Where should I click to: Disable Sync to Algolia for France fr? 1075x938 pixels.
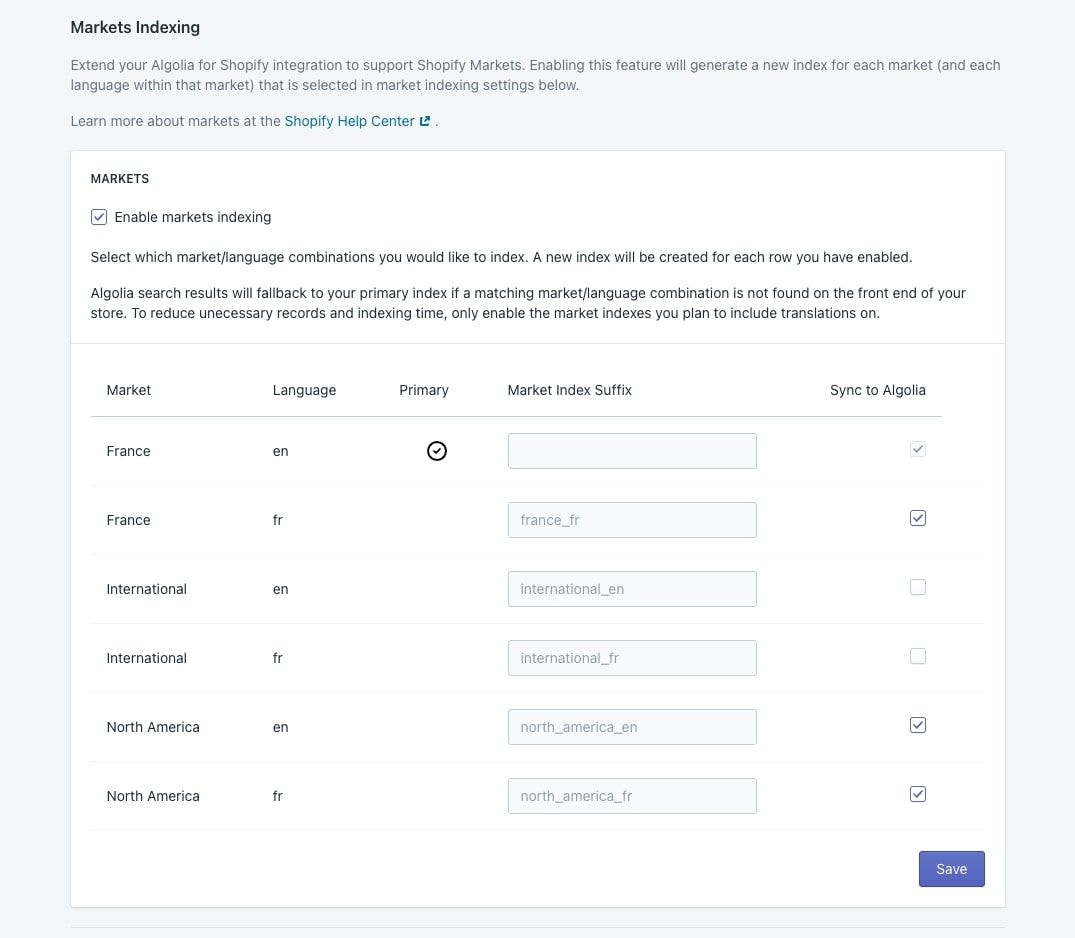[x=917, y=517]
